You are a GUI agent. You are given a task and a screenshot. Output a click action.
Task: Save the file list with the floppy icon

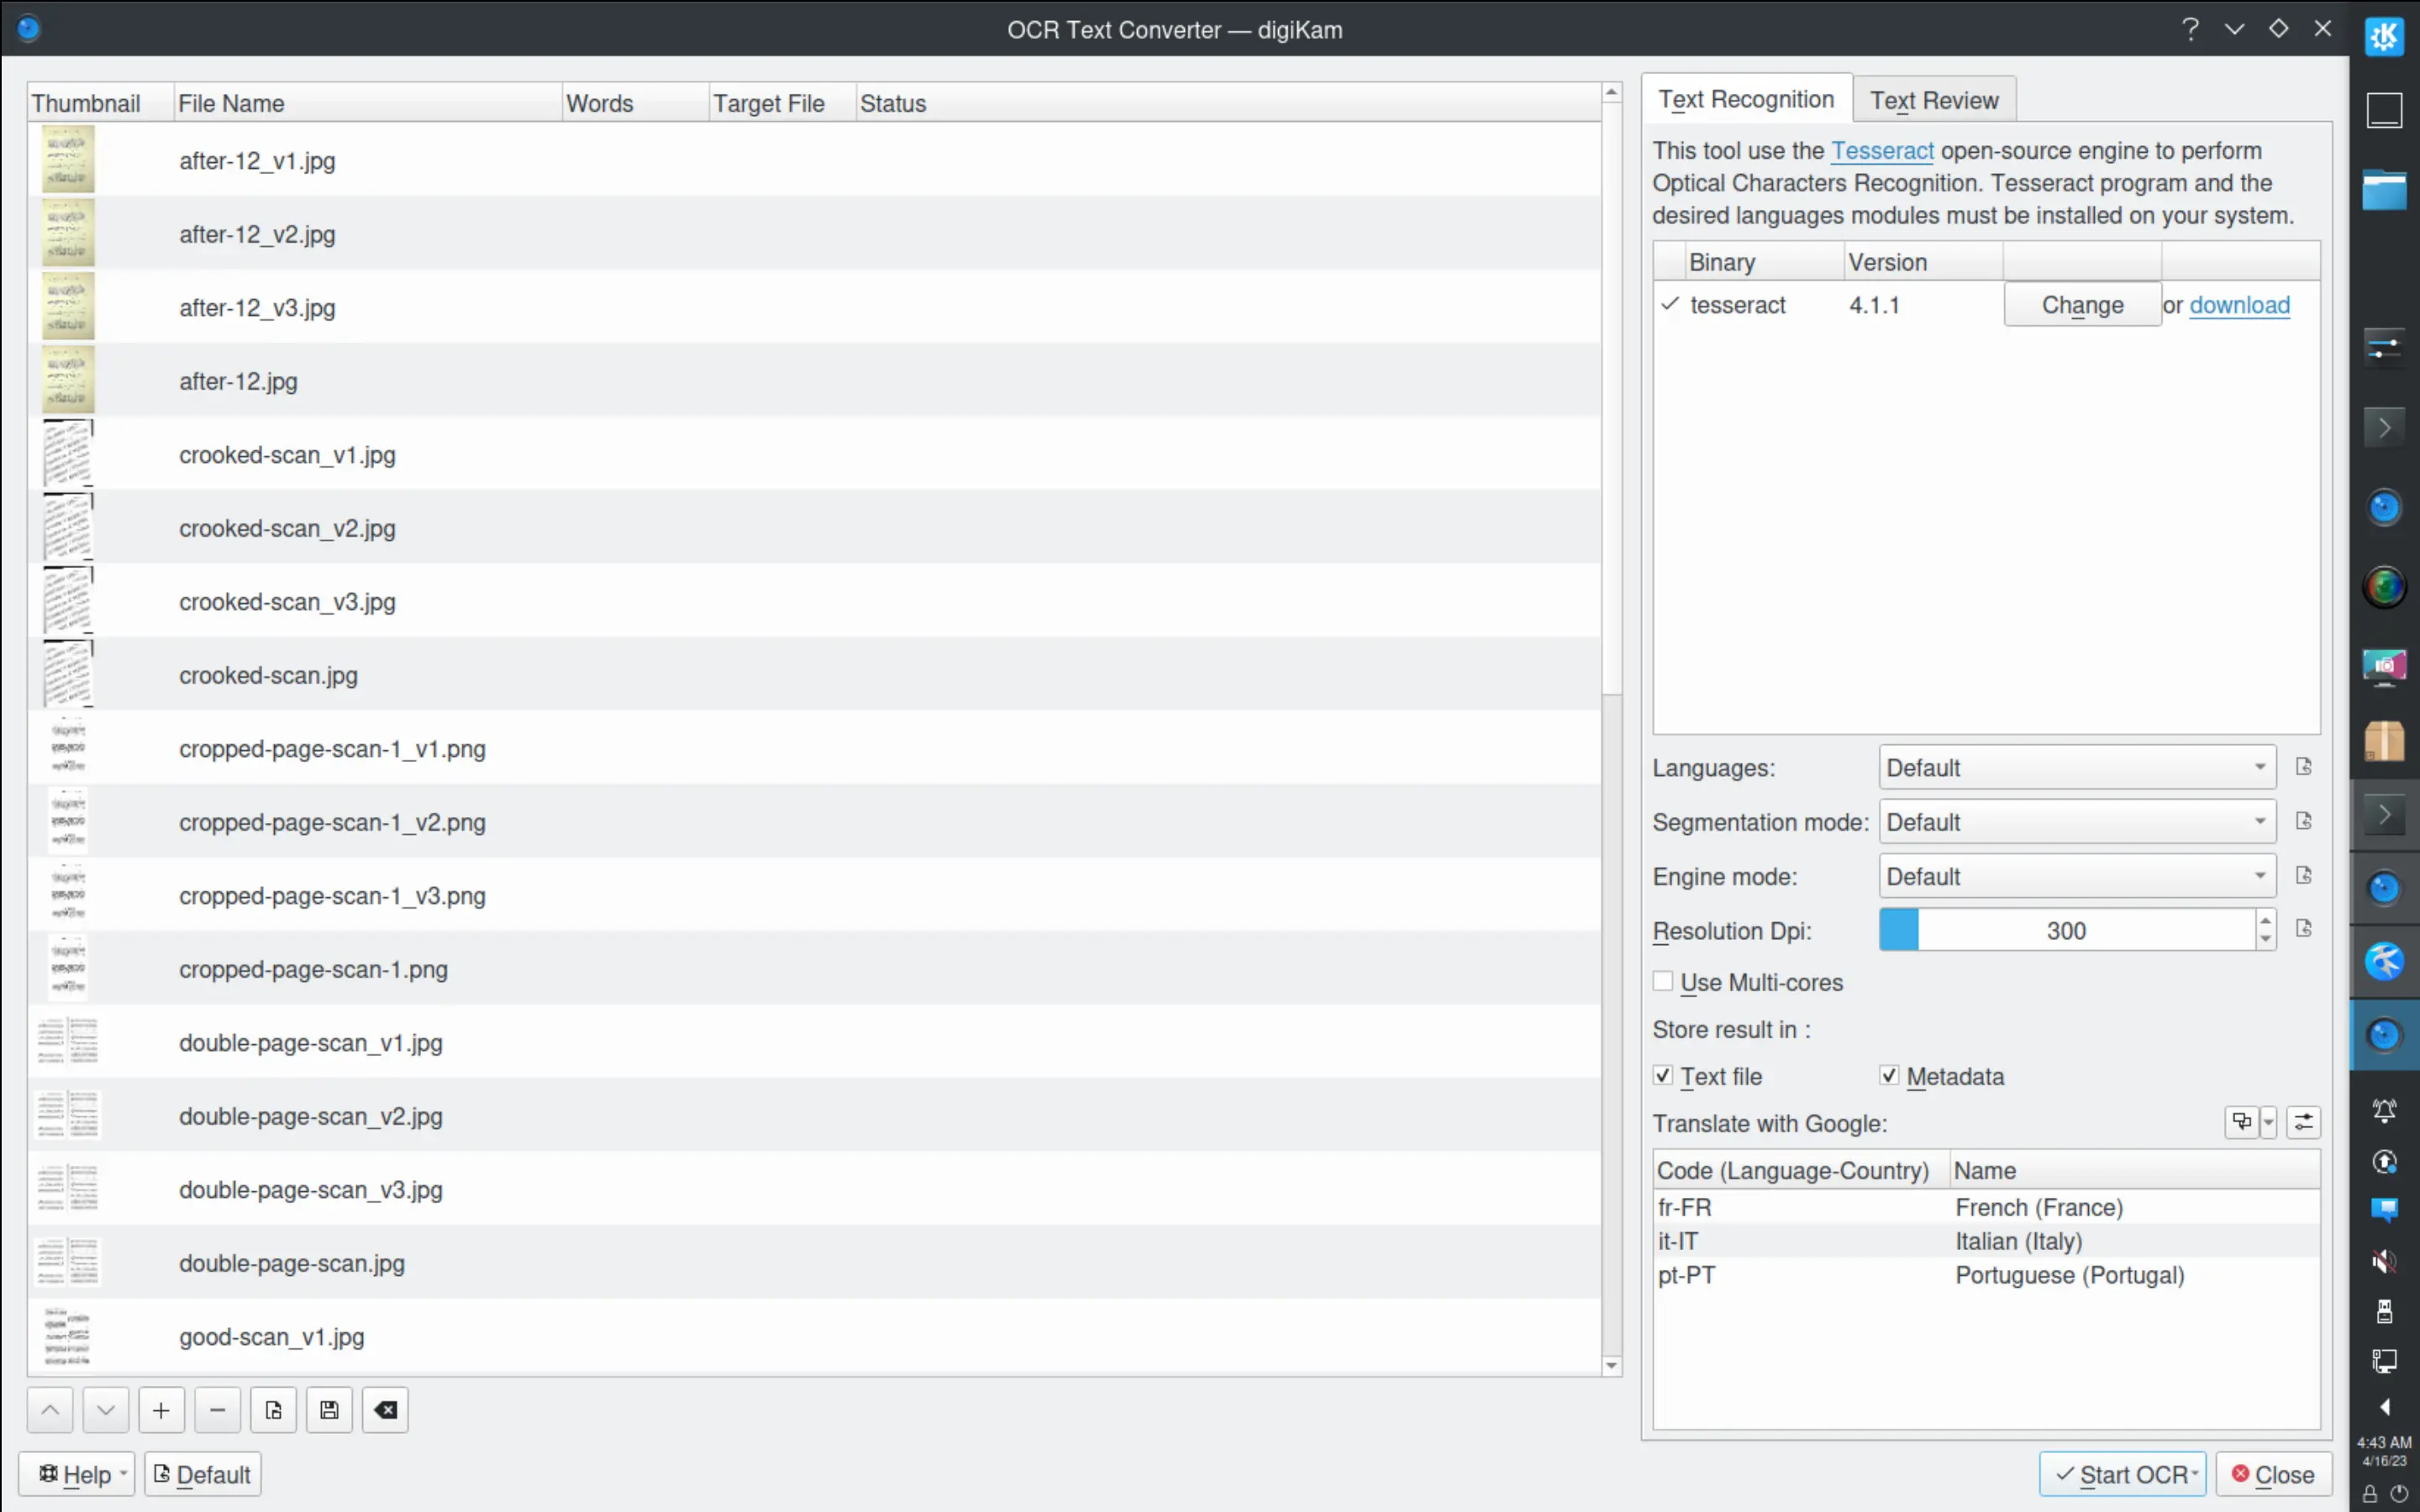329,1409
